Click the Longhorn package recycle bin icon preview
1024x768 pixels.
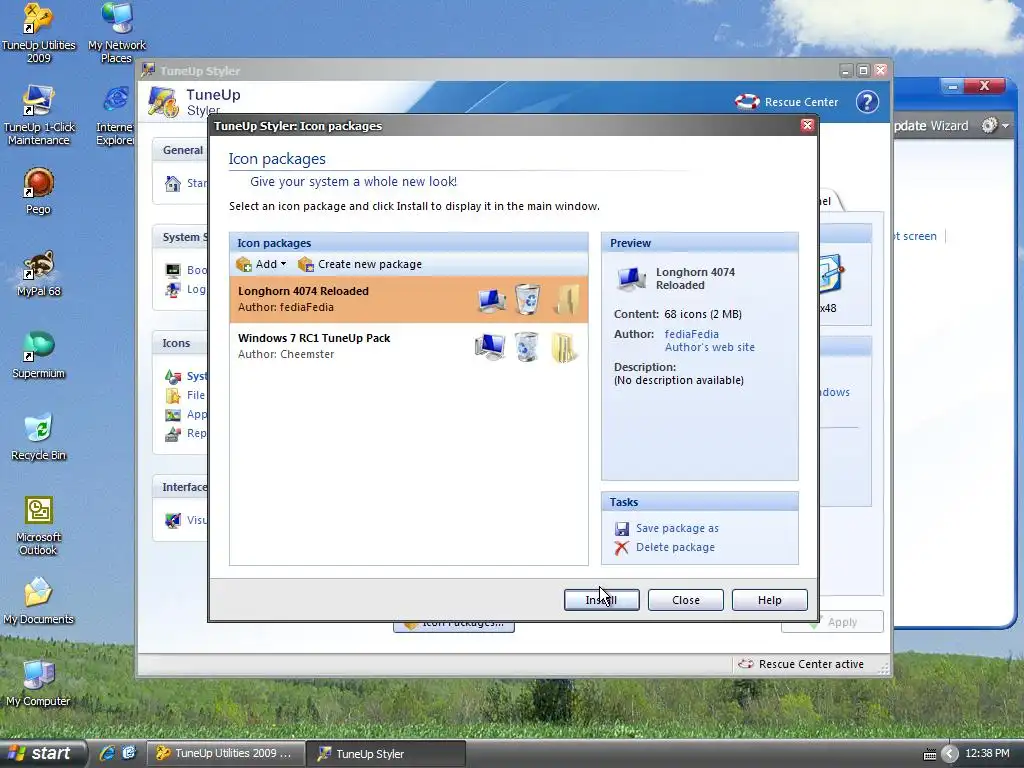(527, 299)
